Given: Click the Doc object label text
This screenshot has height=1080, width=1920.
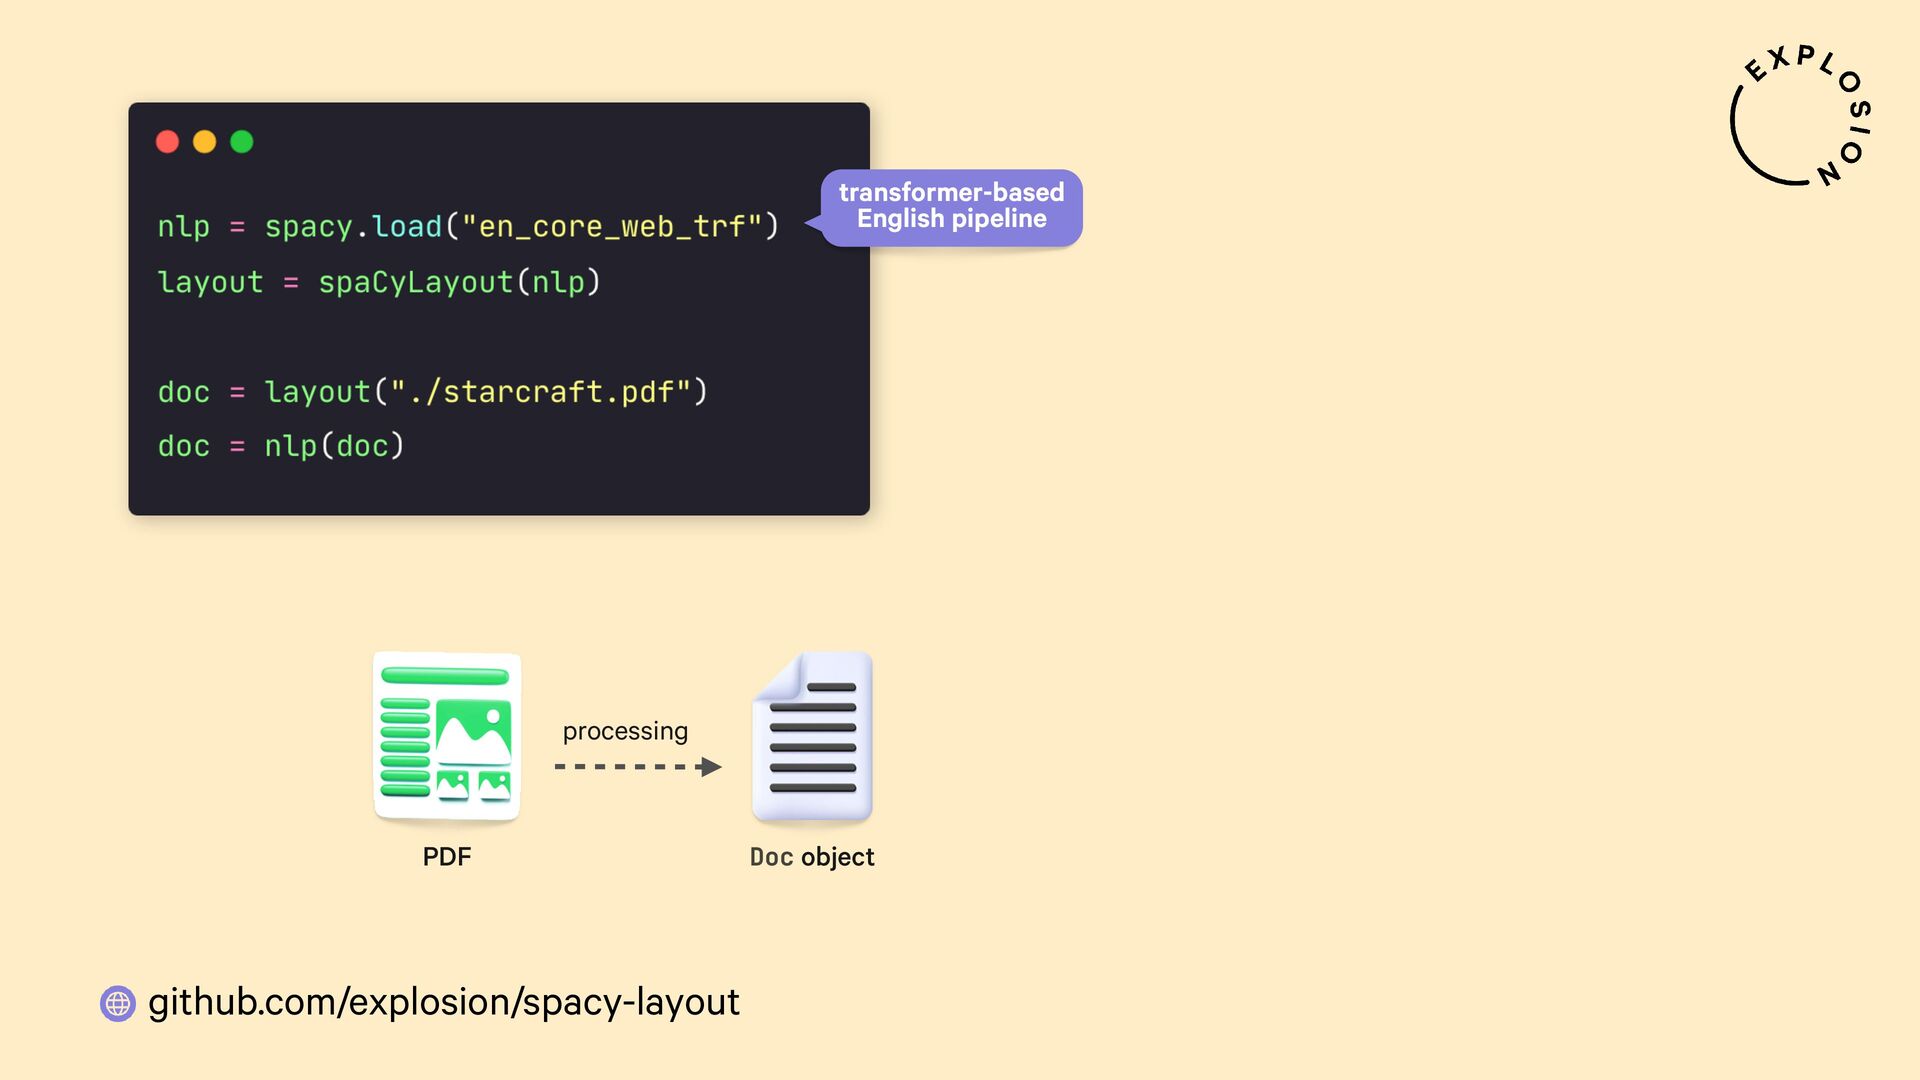Looking at the screenshot, I should pos(812,857).
